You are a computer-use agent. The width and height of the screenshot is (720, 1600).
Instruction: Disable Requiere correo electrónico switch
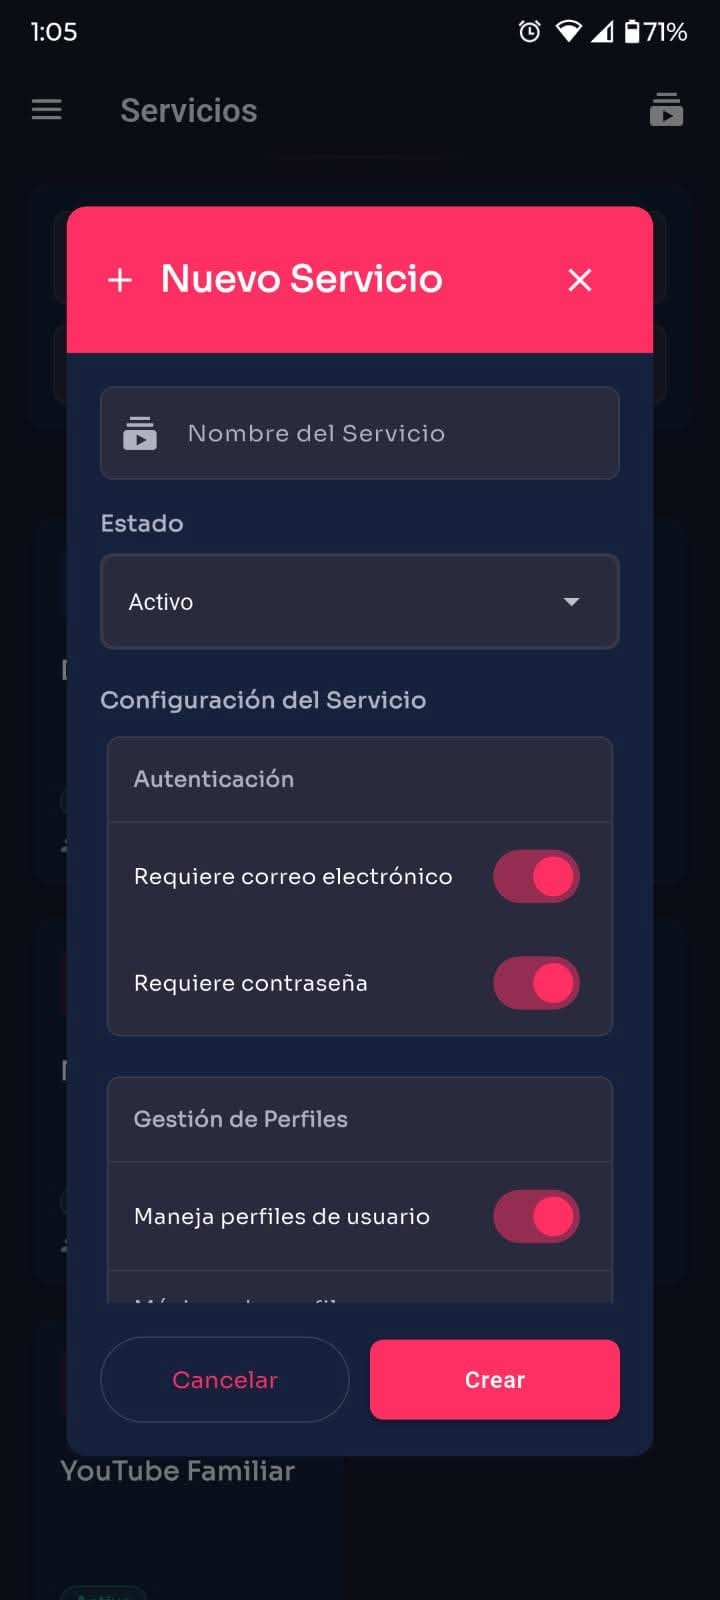tap(536, 876)
